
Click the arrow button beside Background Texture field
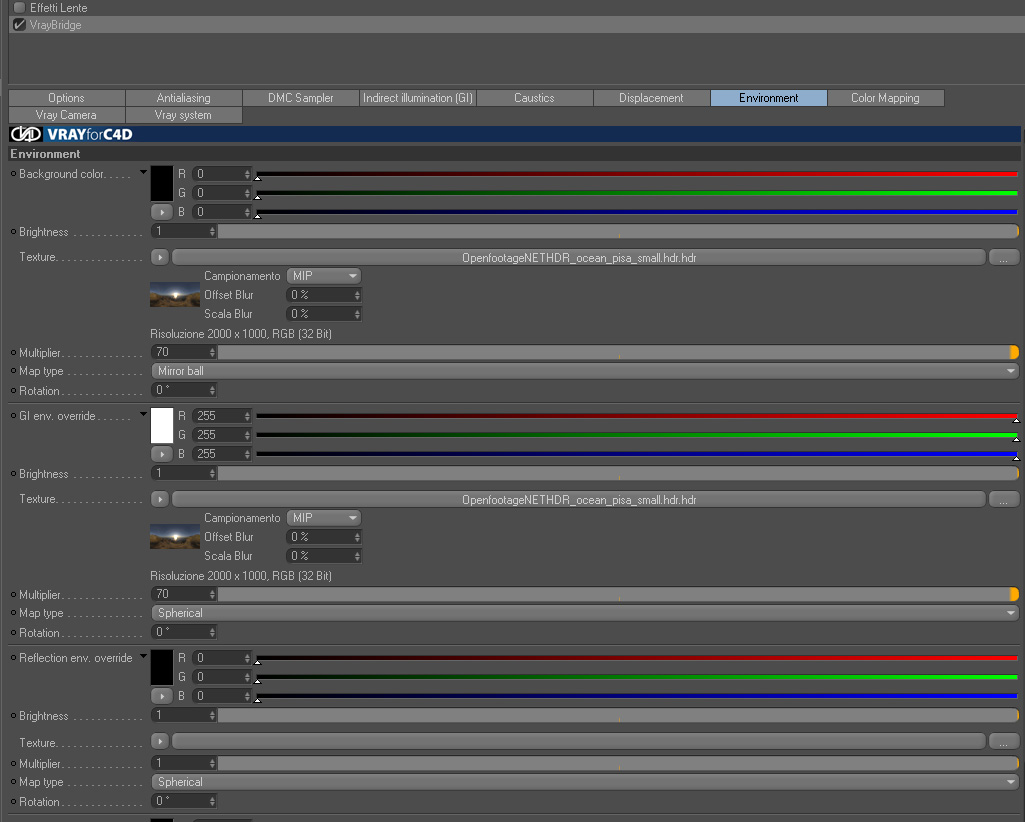(160, 258)
